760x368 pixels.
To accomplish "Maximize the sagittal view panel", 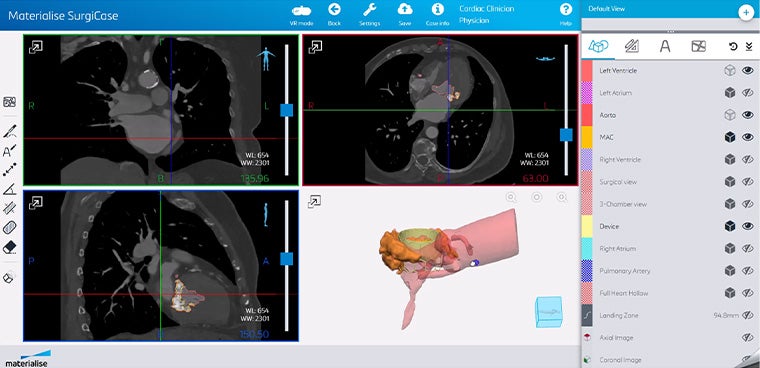I will pos(35,203).
